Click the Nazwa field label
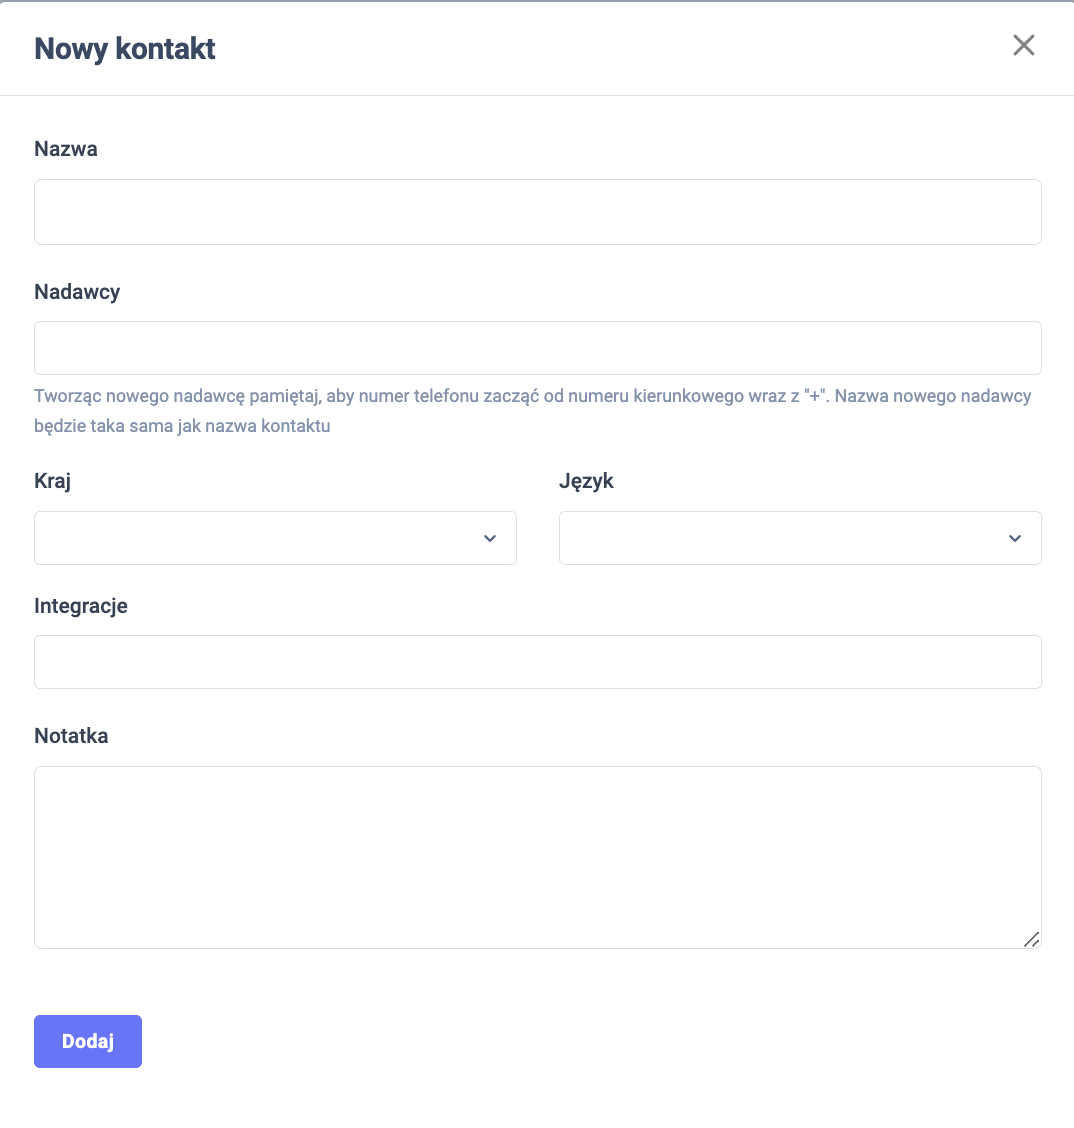The image size is (1074, 1128). [66, 149]
